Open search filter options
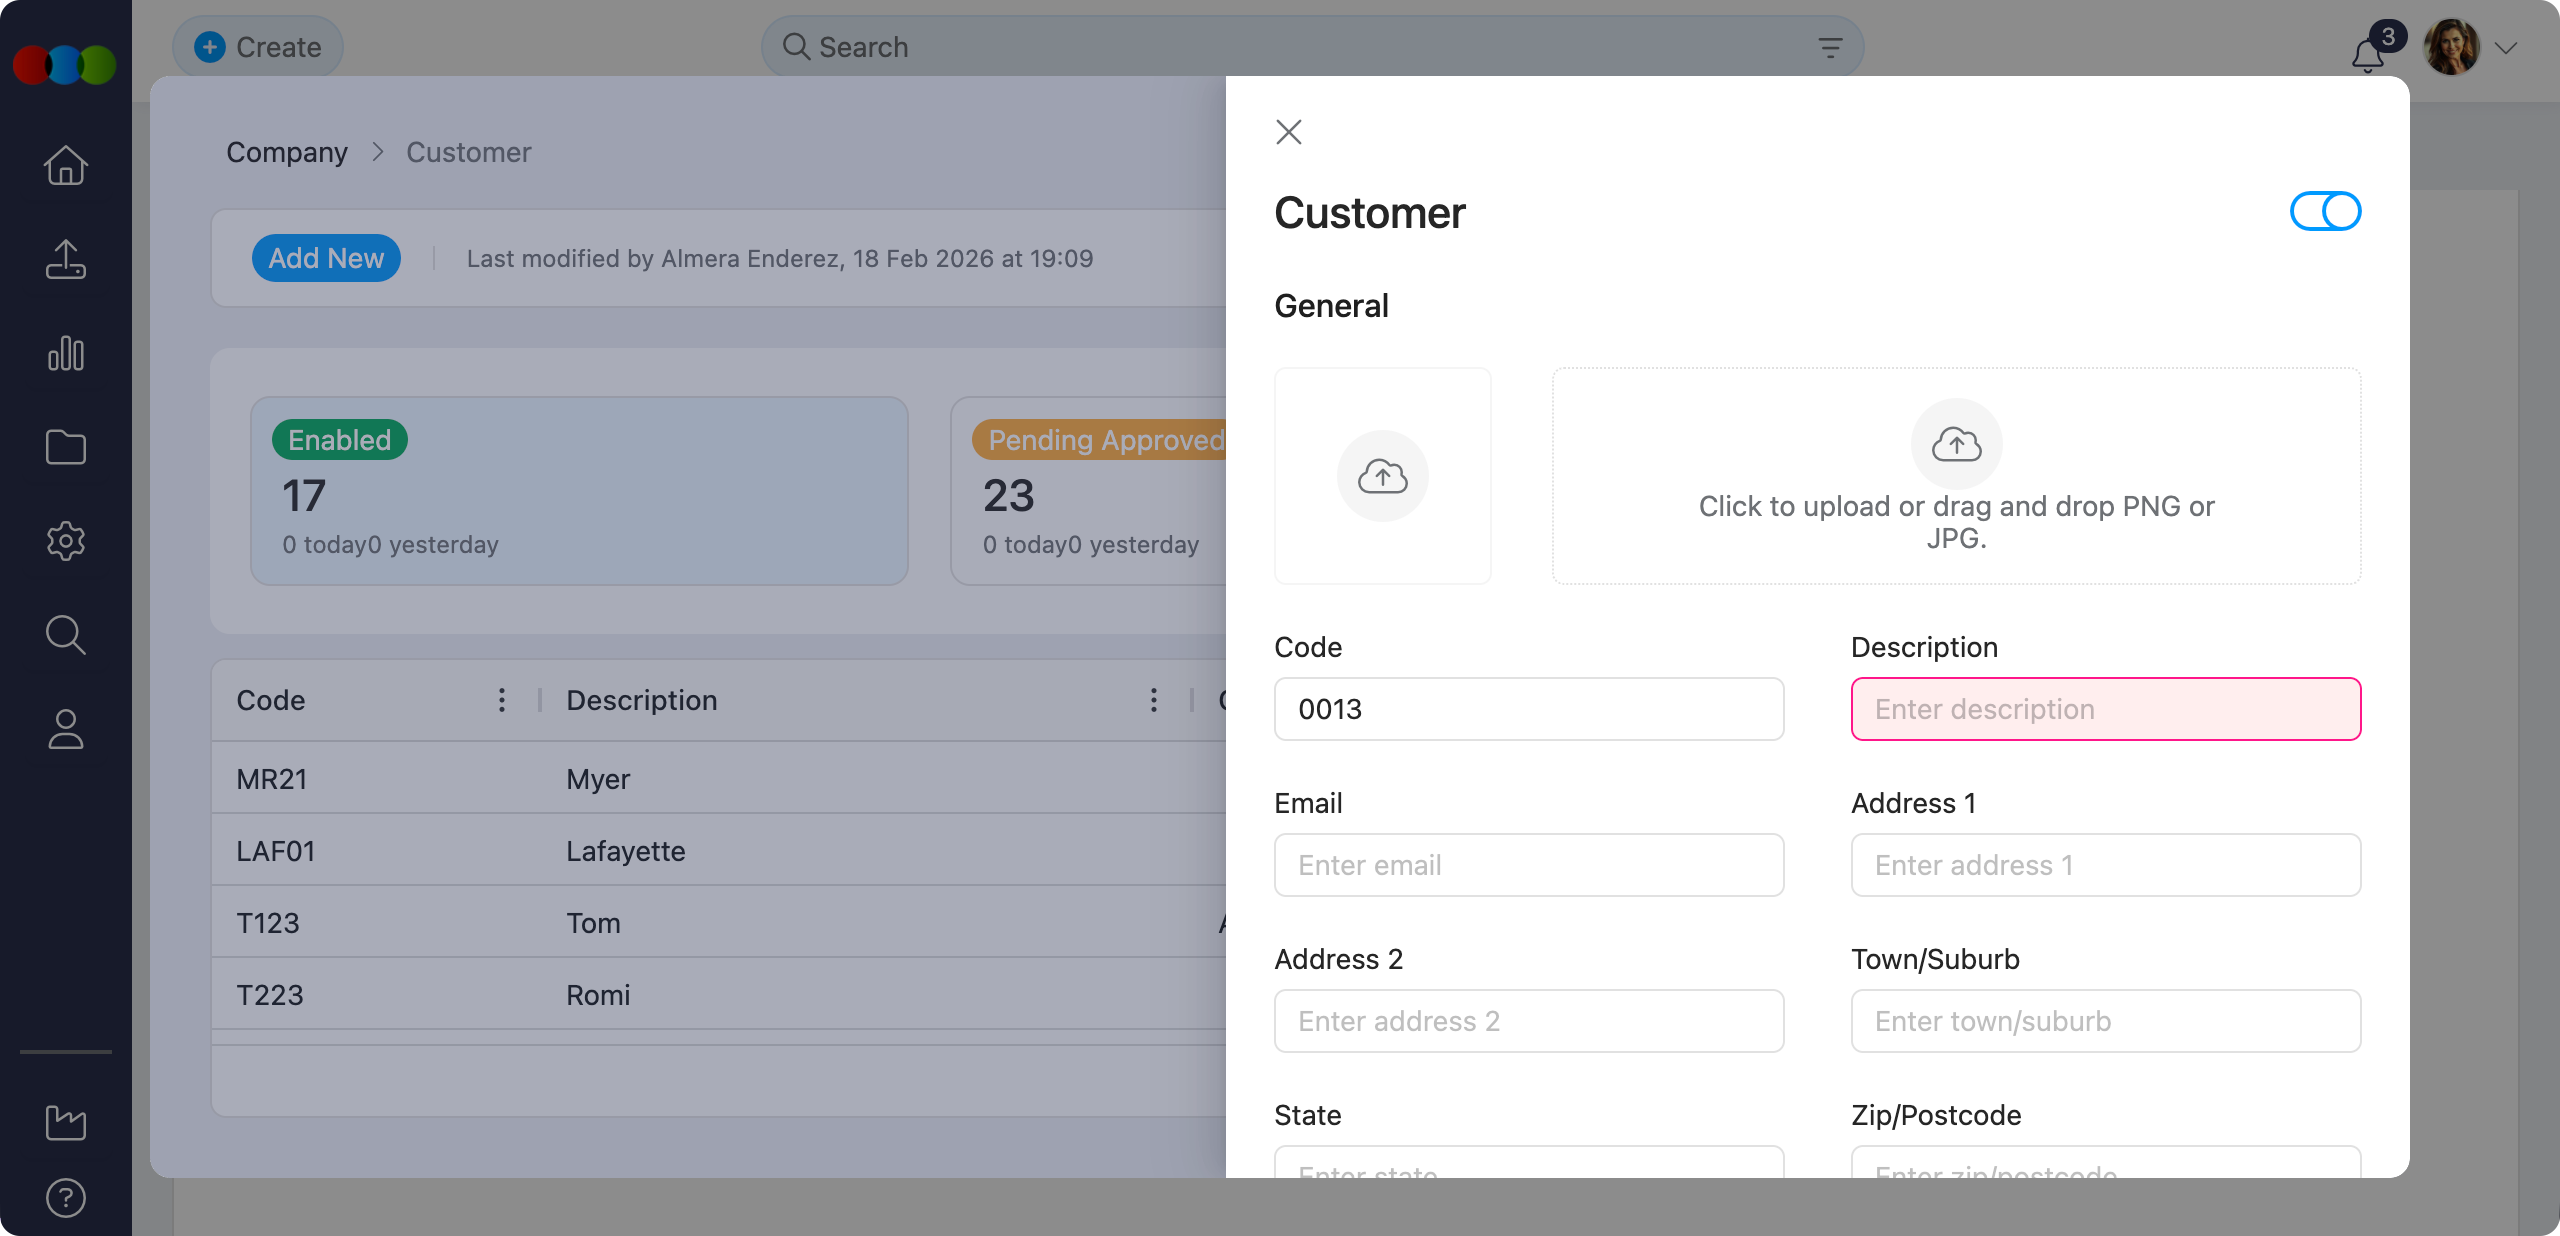Image resolution: width=2560 pixels, height=1236 pixels. point(1830,46)
